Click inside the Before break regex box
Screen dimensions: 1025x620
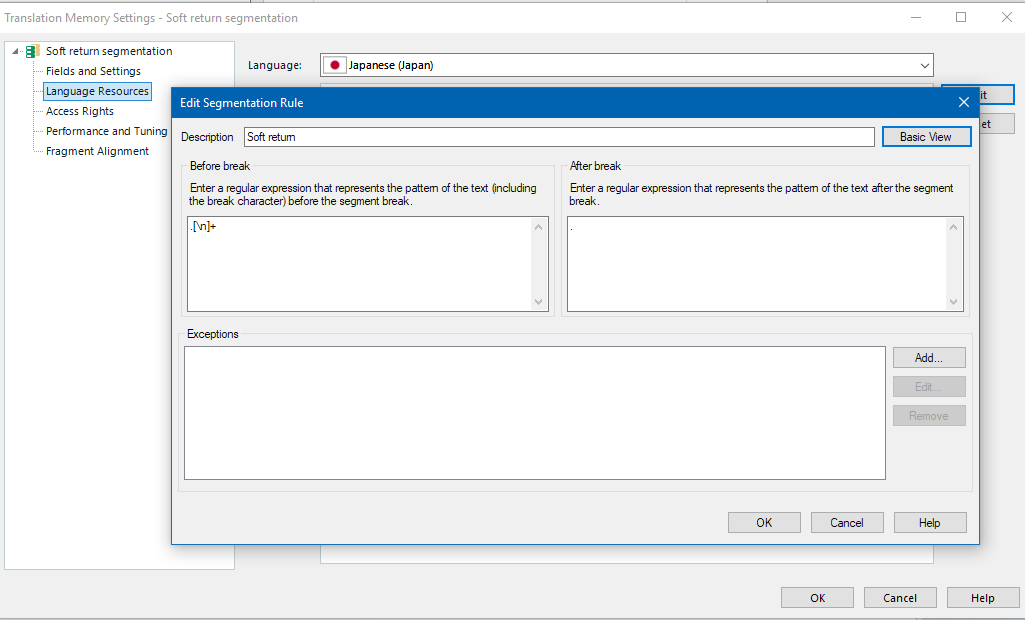360,264
